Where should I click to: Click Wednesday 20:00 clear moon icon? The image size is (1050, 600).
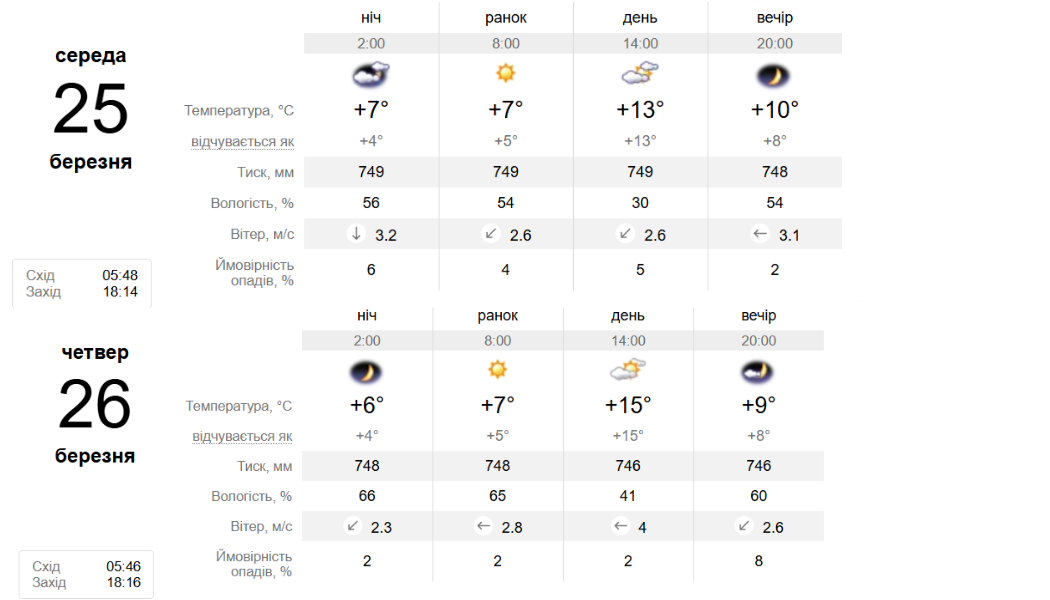click(774, 75)
